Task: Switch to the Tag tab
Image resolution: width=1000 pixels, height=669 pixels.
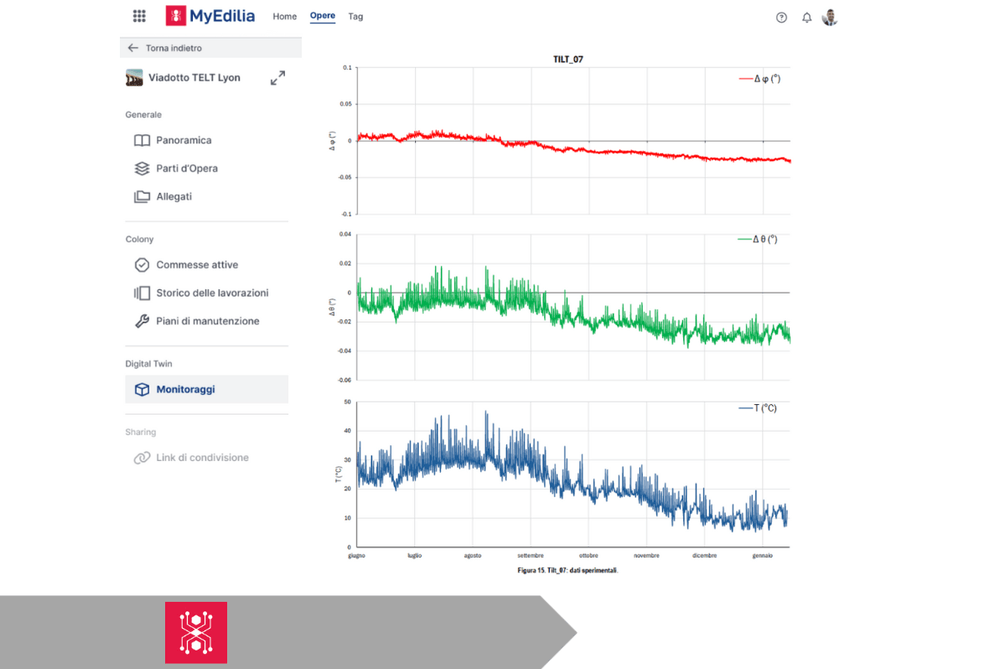Action: [356, 17]
